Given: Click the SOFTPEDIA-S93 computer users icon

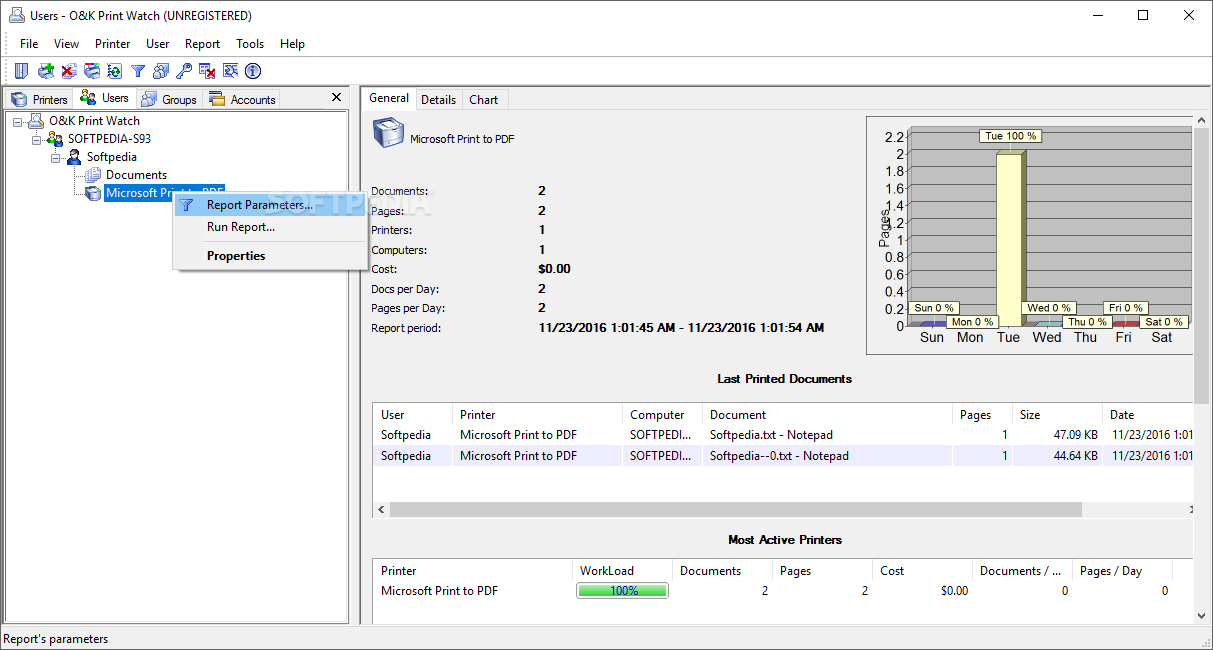Looking at the screenshot, I should 55,139.
